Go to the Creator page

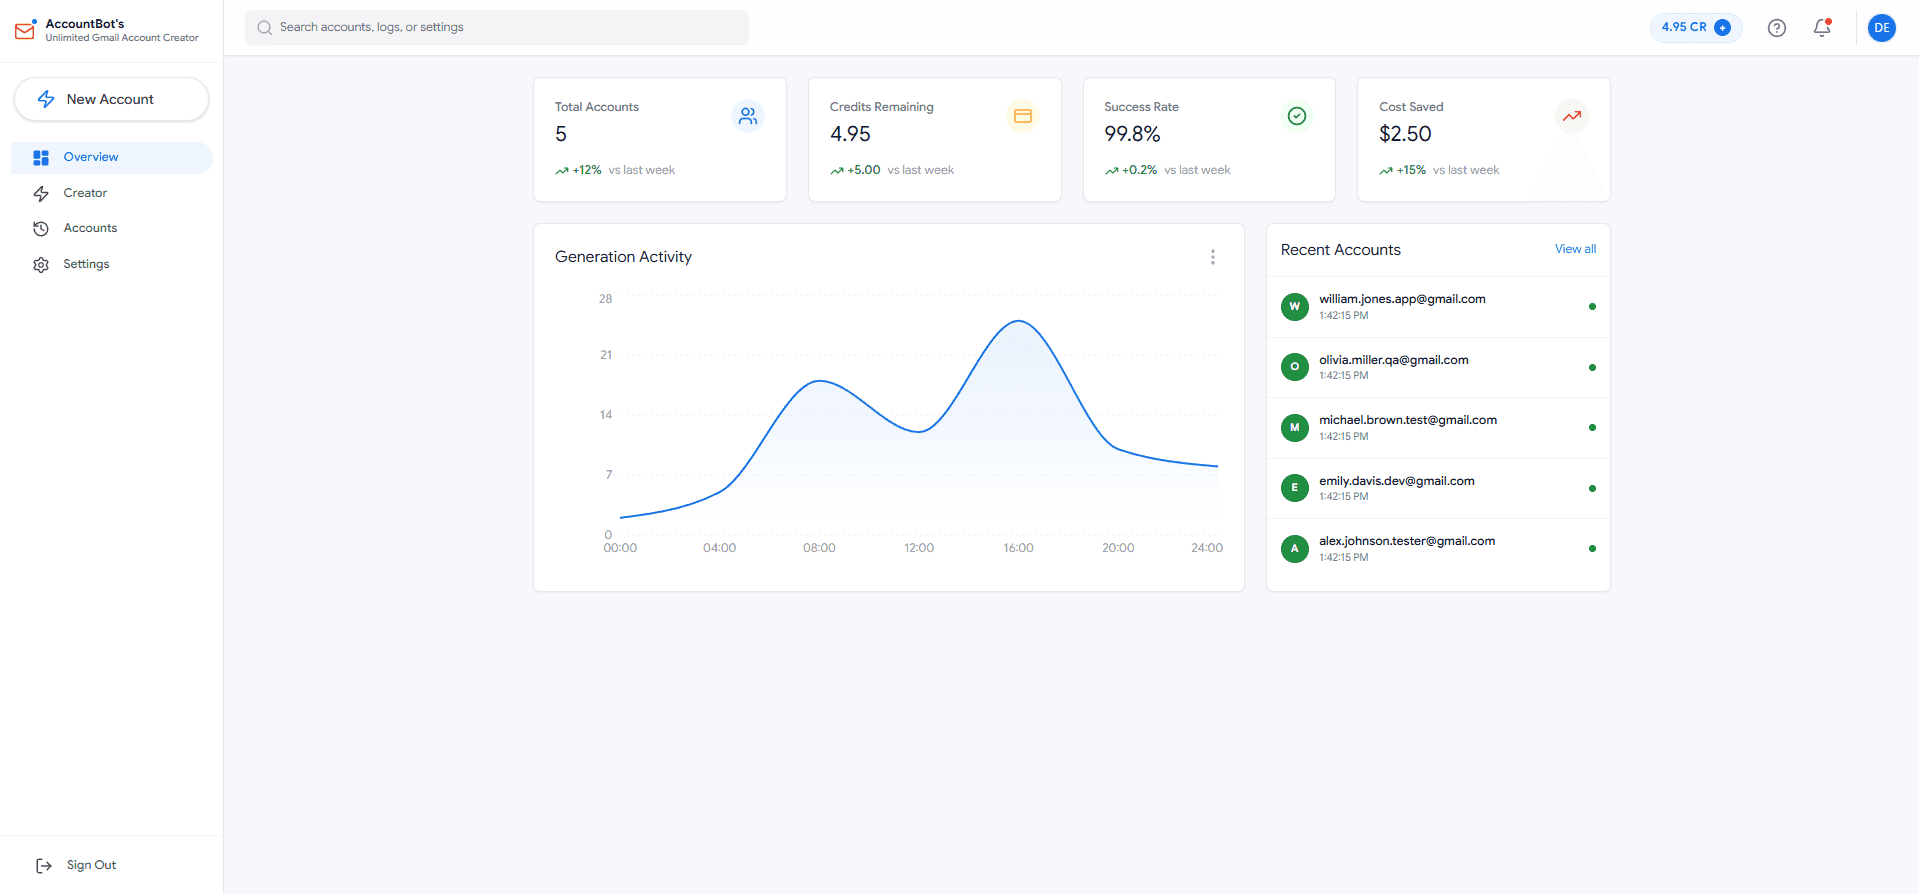click(85, 193)
